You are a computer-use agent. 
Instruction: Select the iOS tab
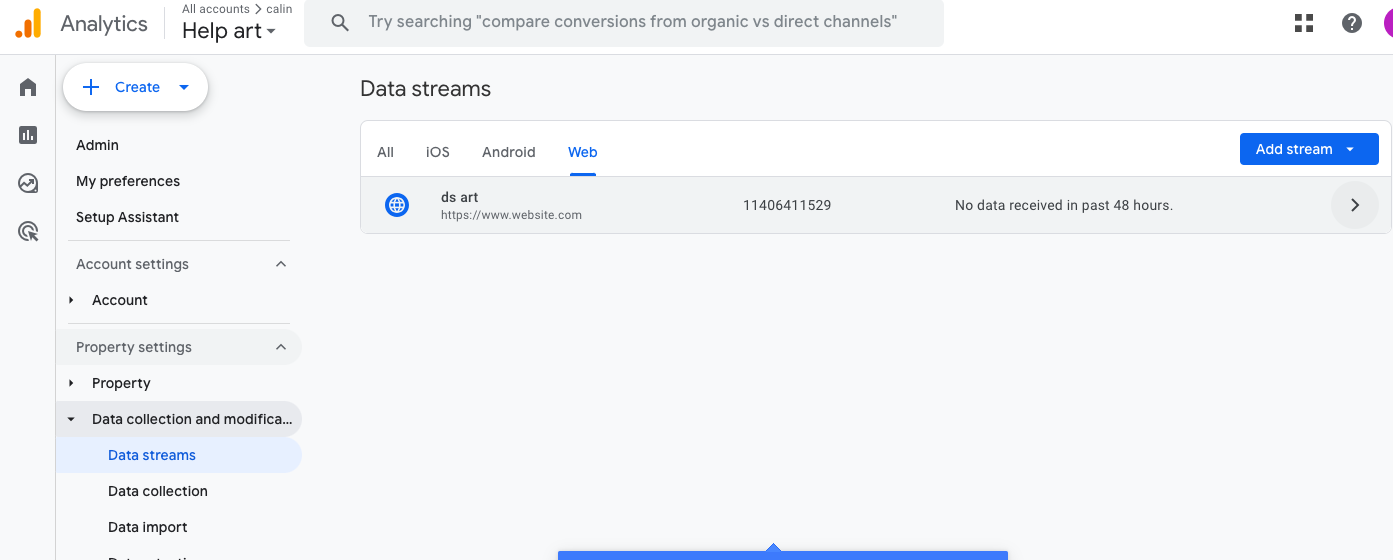[x=438, y=152]
